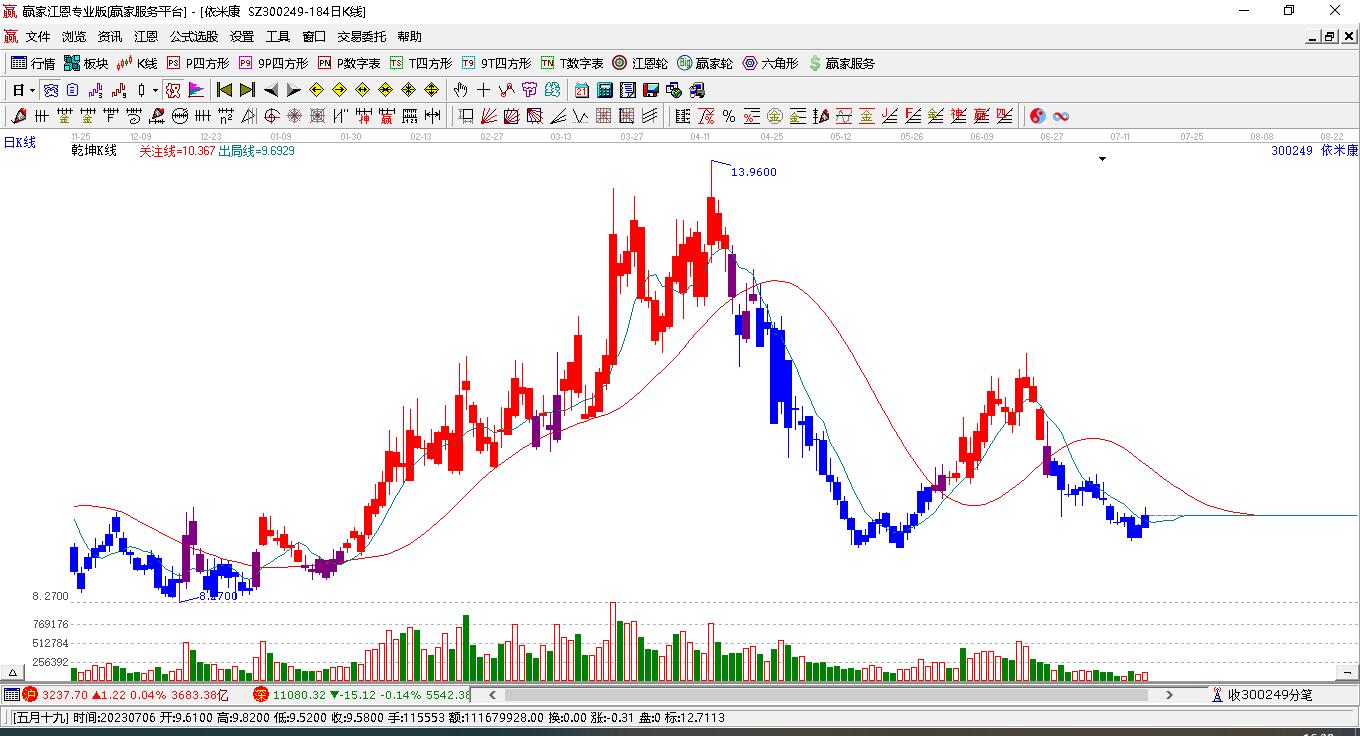Click the 日K线 label
This screenshot has height=736, width=1360.
point(19,143)
